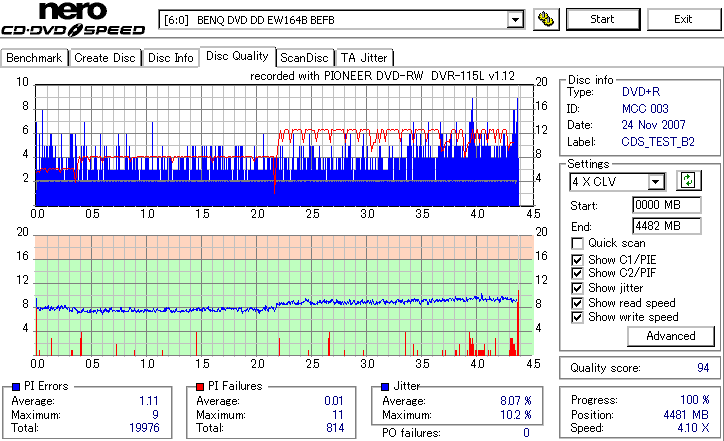Disable Show write speed checkbox
The width and height of the screenshot is (724, 441).
pos(577,317)
